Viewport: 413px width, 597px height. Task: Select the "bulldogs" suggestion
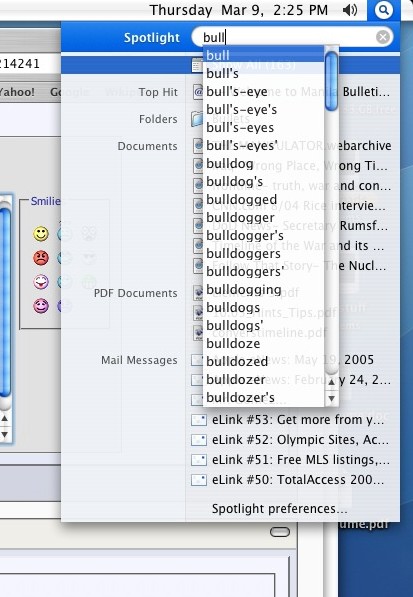(x=263, y=308)
